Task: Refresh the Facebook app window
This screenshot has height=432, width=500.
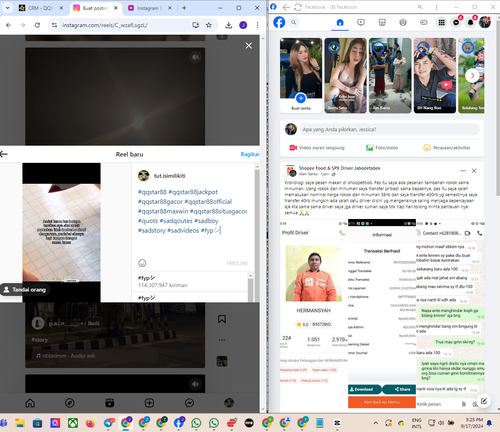Action: pyautogui.click(x=298, y=7)
